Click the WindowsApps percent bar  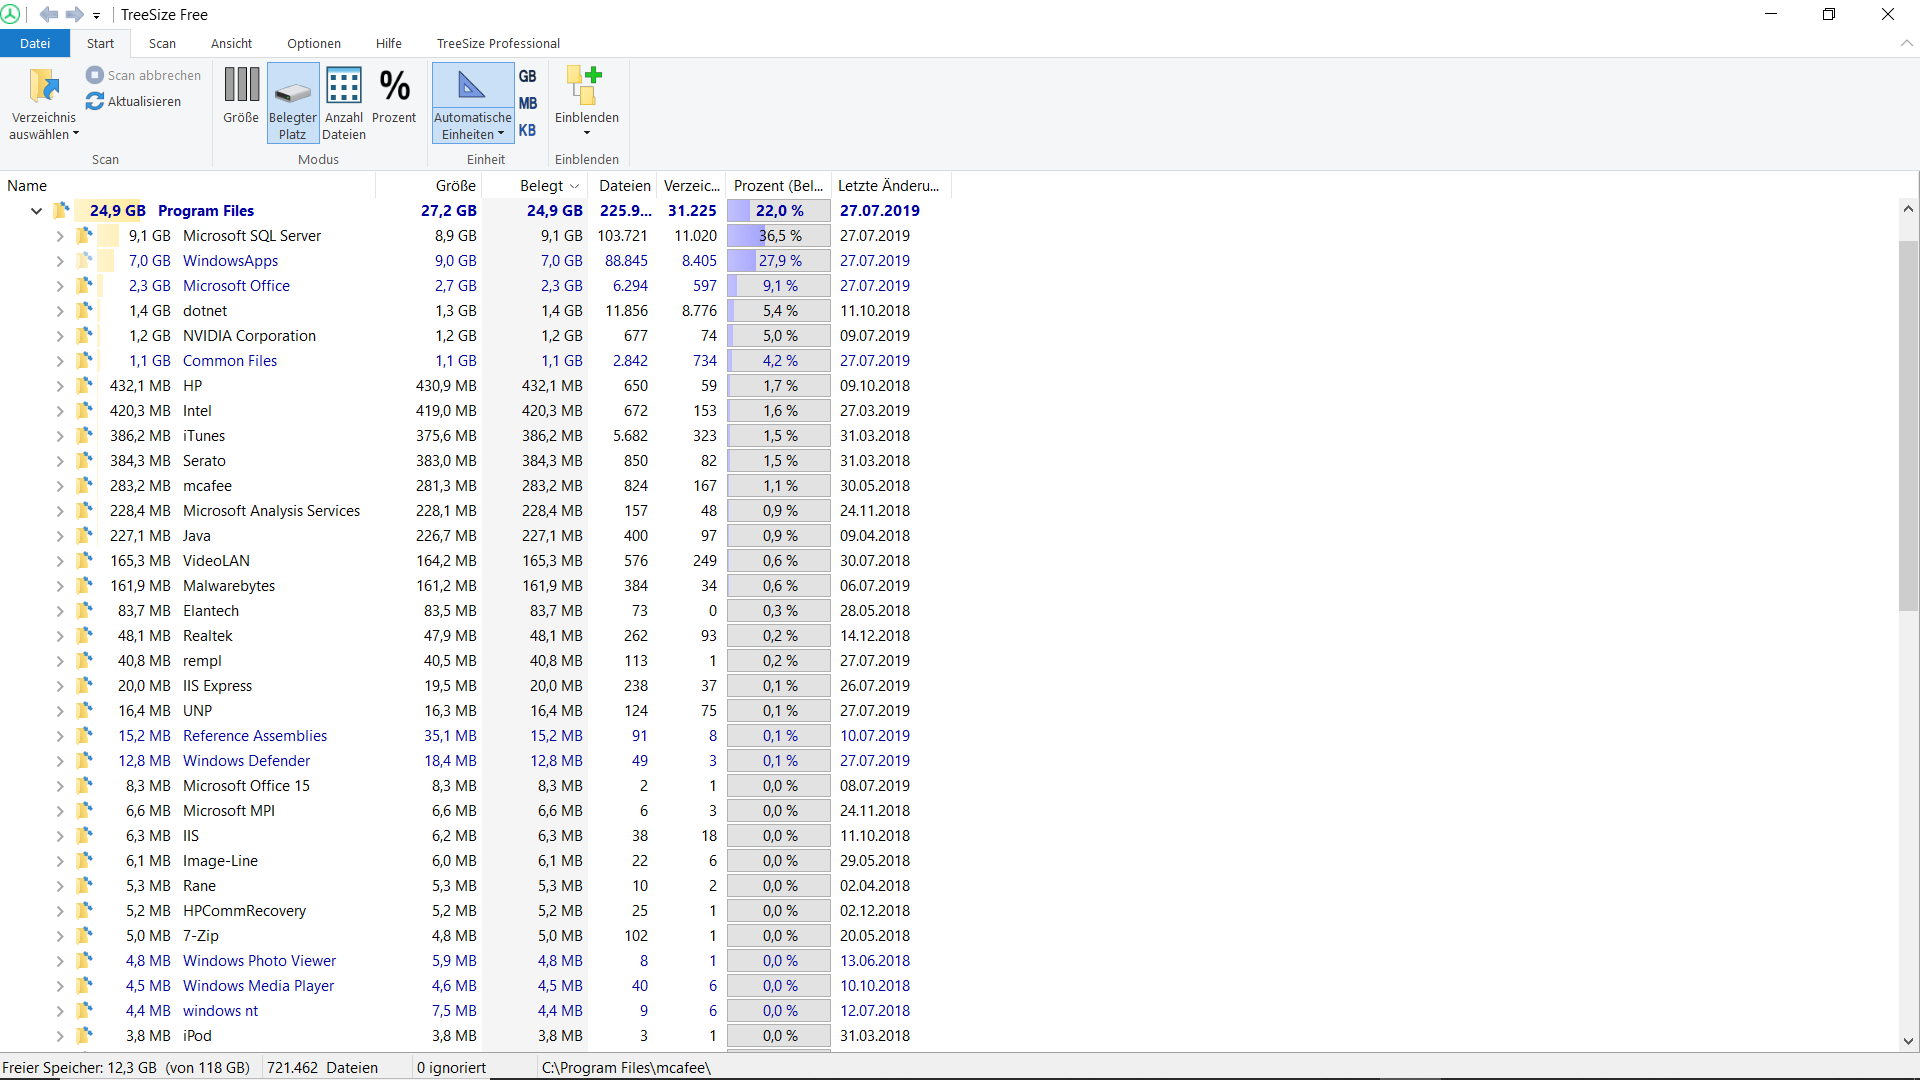point(779,261)
